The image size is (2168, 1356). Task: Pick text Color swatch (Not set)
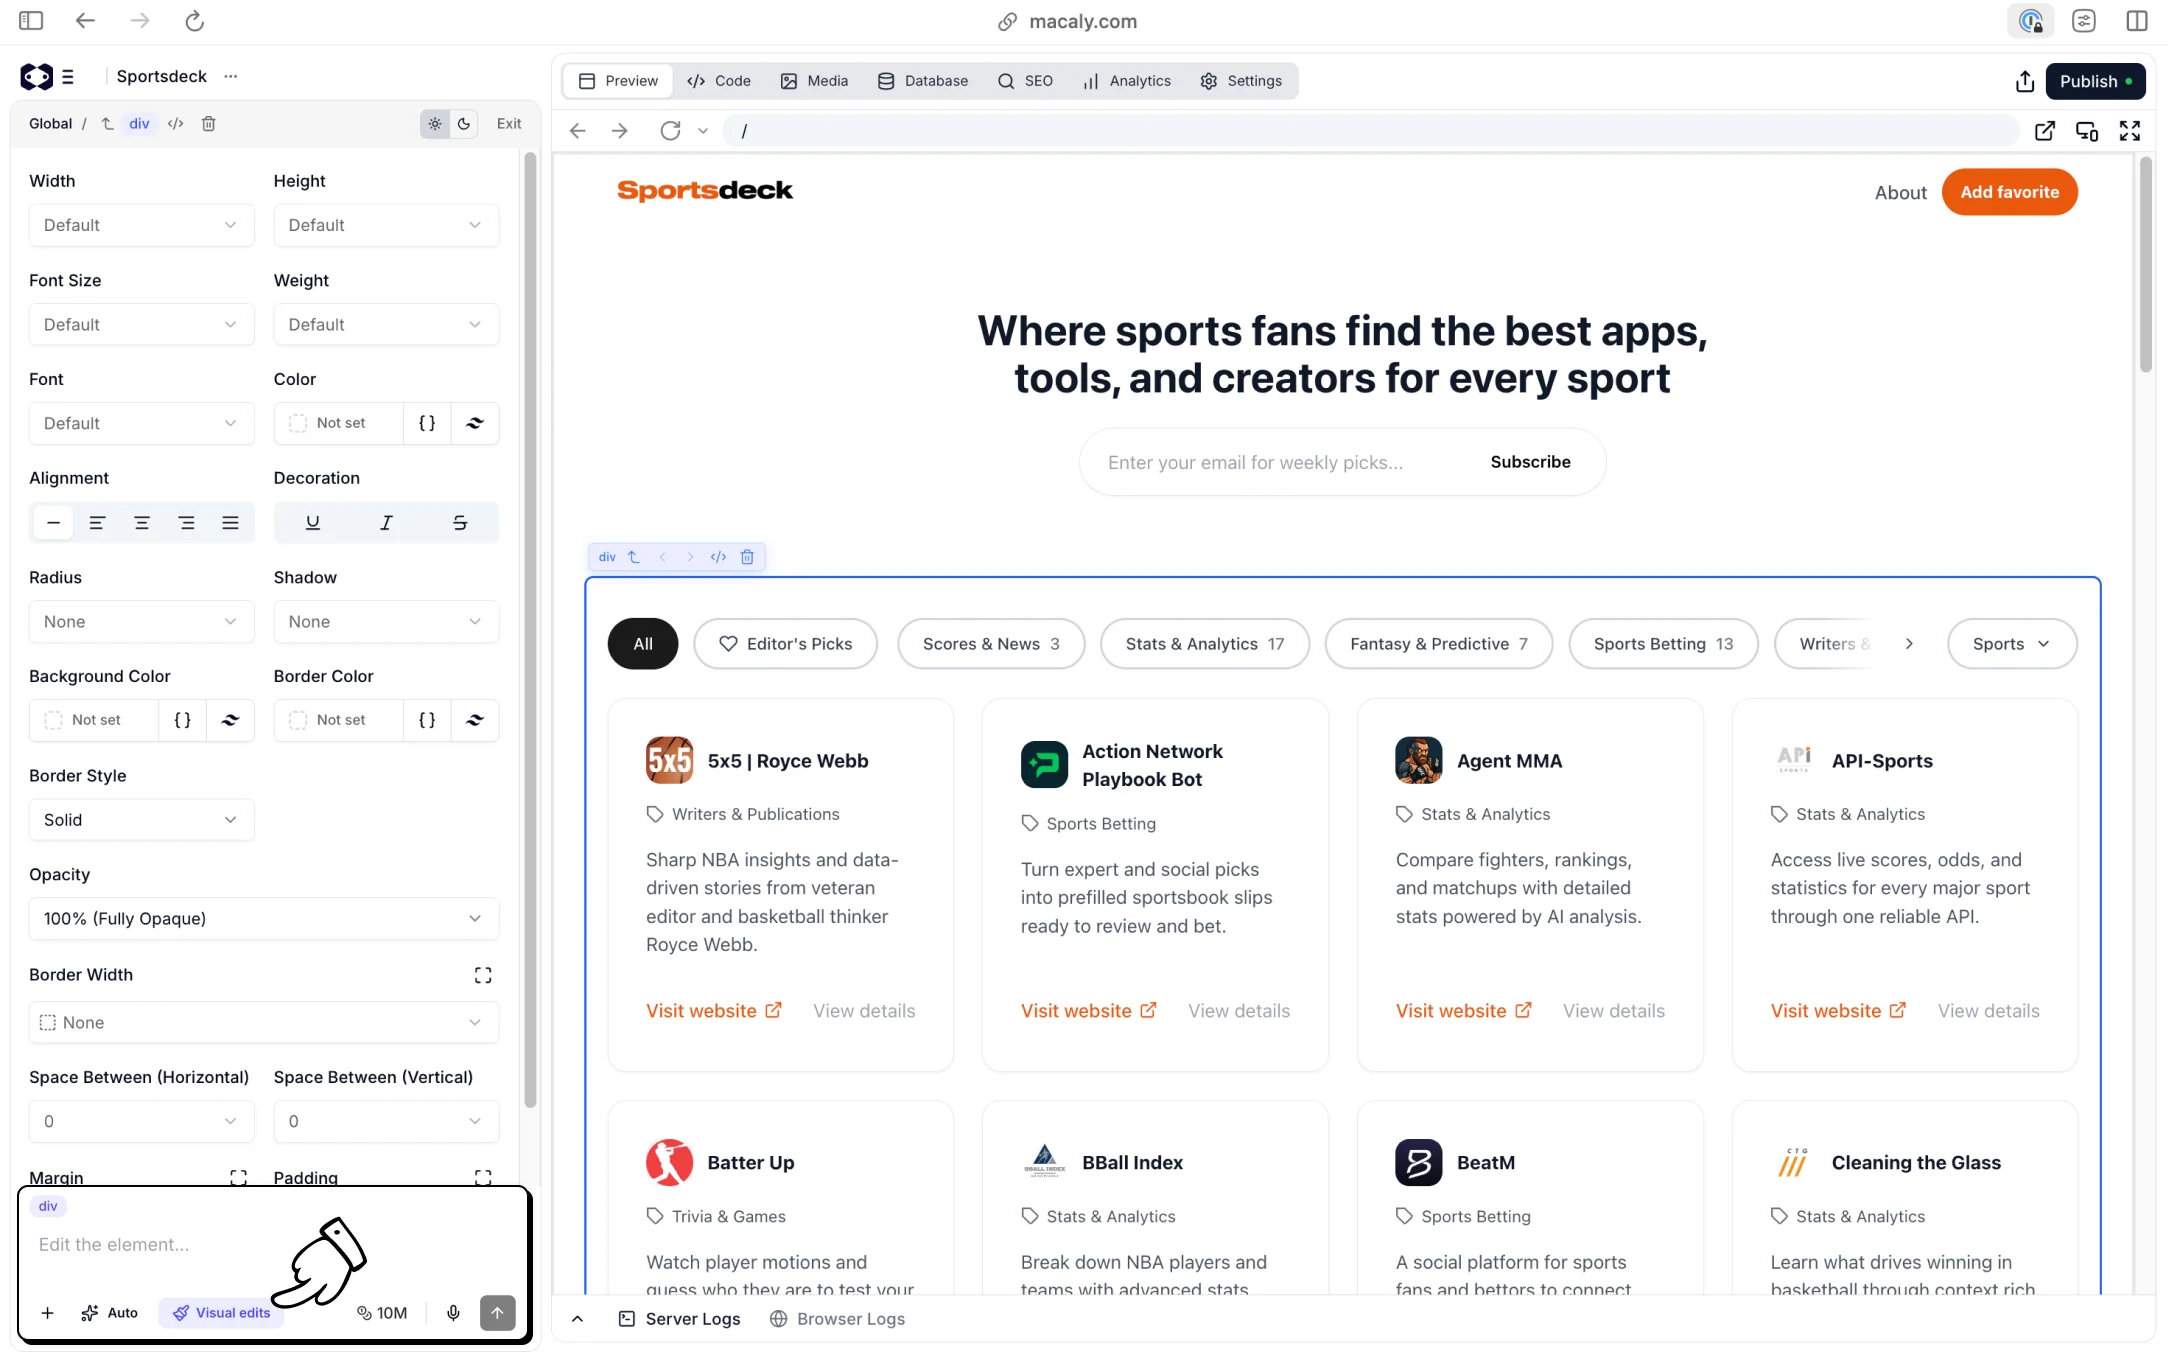[339, 423]
